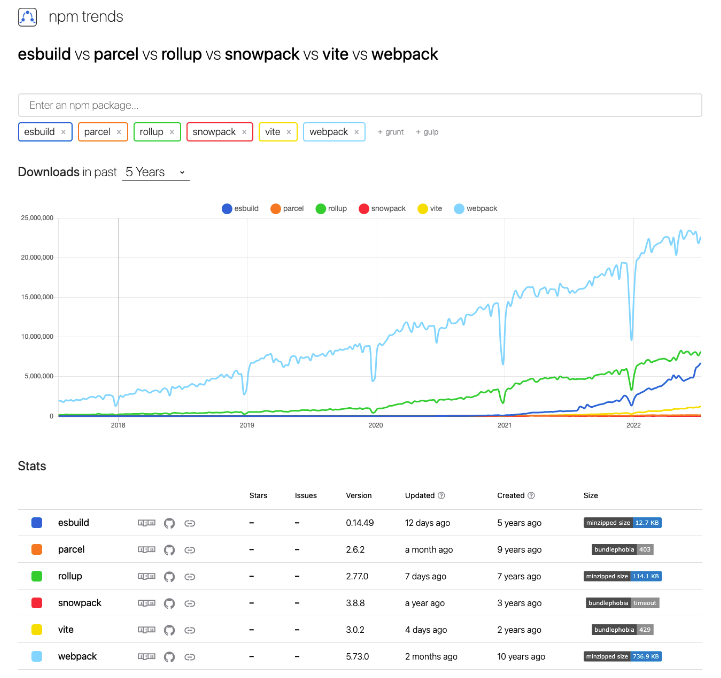Click snowpack name in Stats table
This screenshot has height=678, width=721.
click(80, 603)
